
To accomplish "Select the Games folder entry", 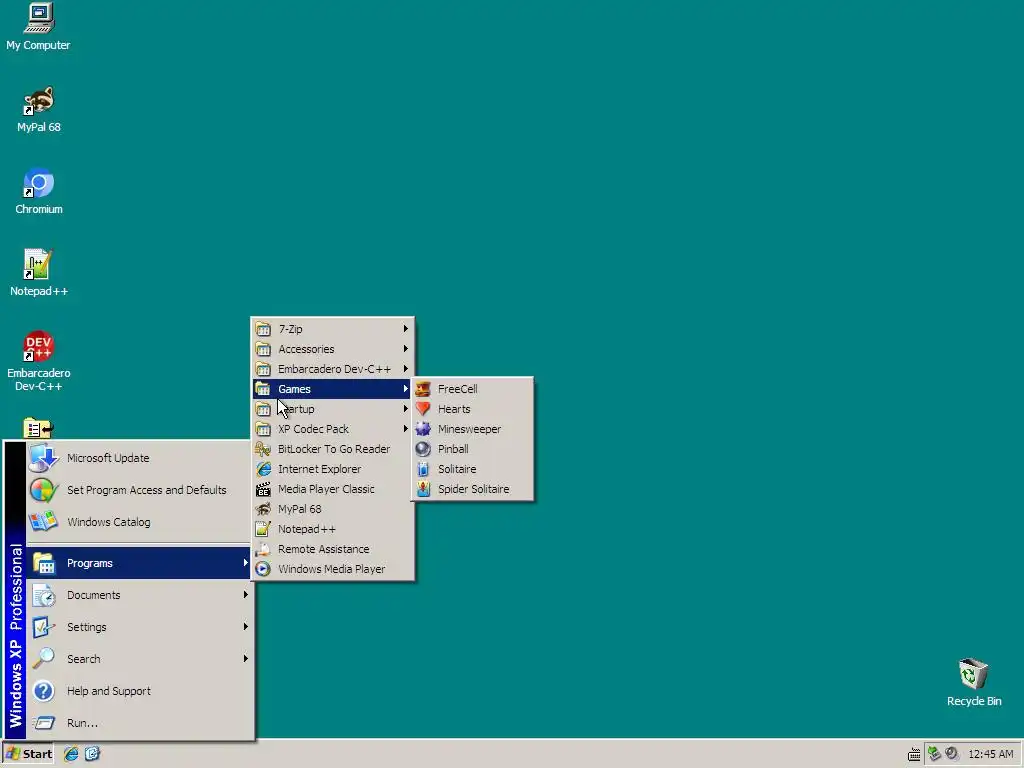I will tap(332, 389).
